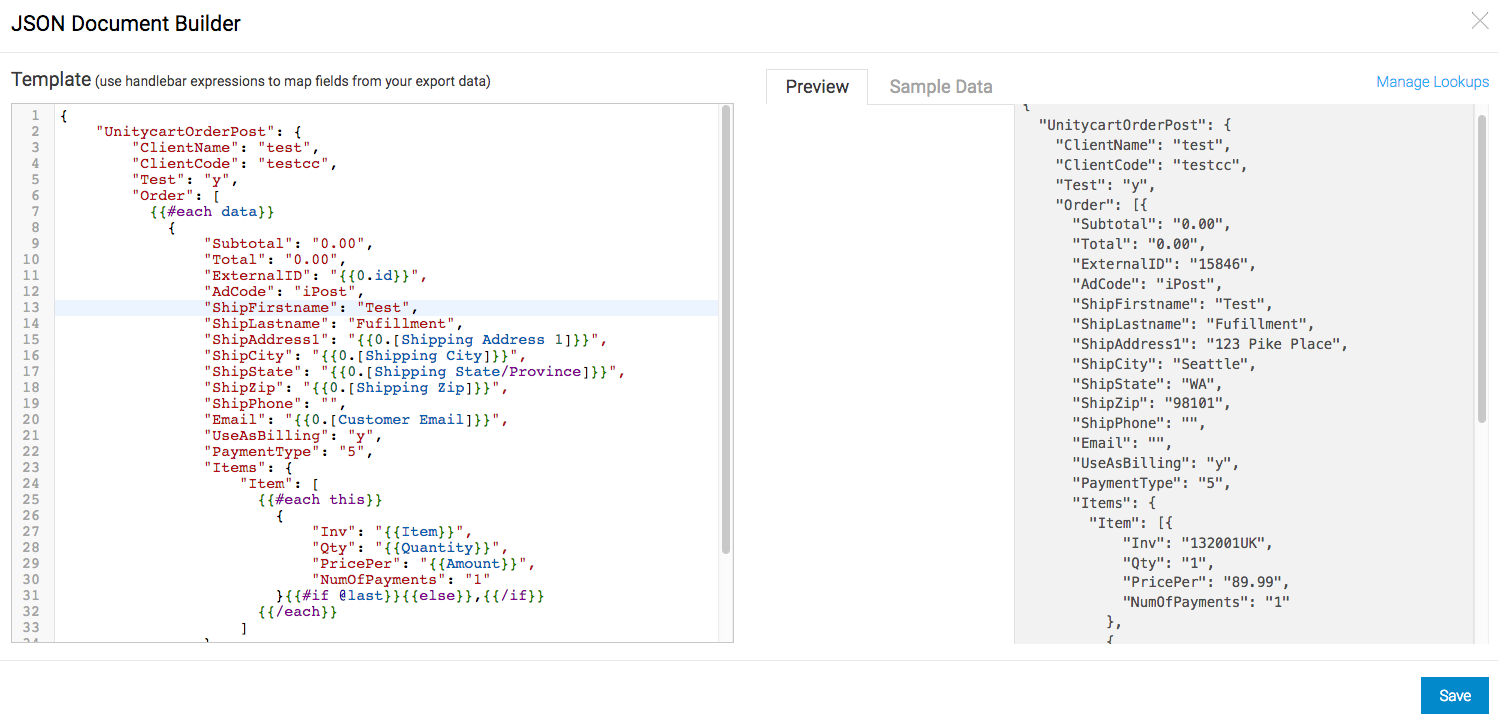This screenshot has width=1498, height=720.
Task: Click "ShipState": "WA" in the preview
Action: [1147, 383]
